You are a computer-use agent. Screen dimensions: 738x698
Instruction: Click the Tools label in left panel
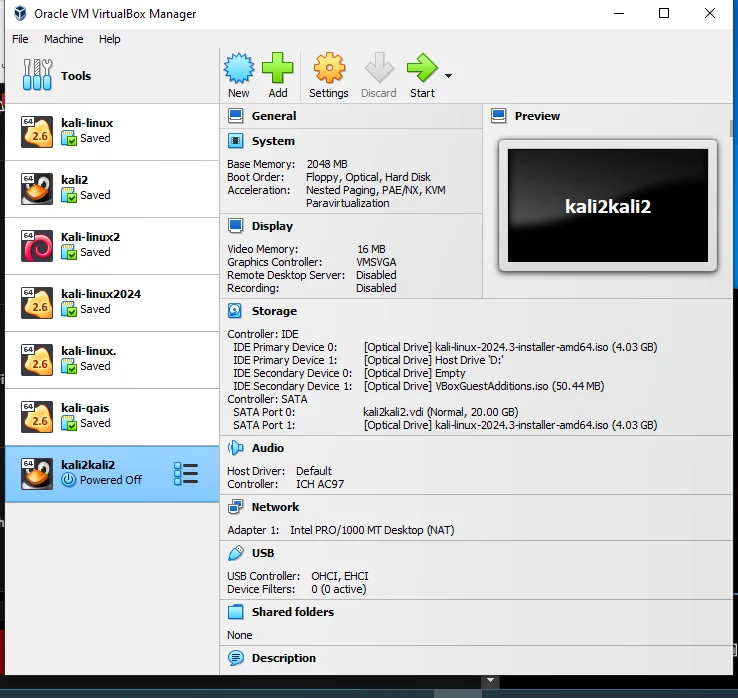tap(76, 76)
